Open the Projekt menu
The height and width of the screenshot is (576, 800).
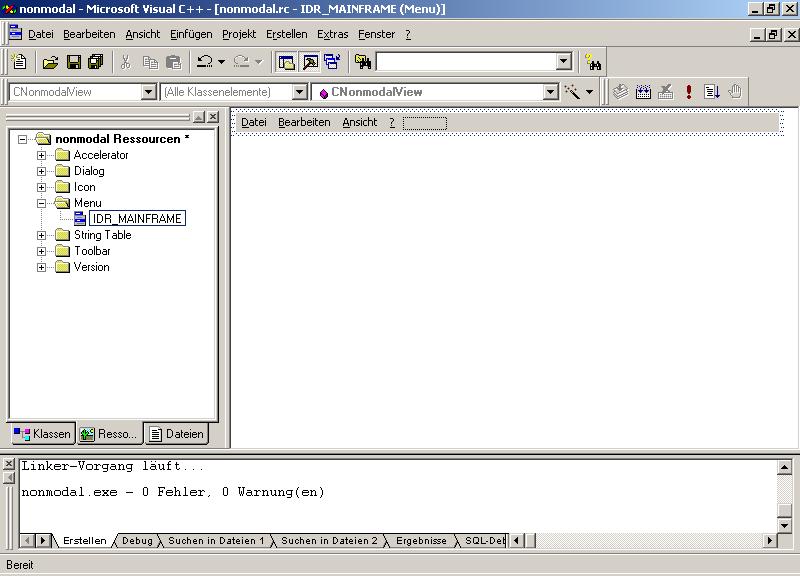(x=239, y=34)
